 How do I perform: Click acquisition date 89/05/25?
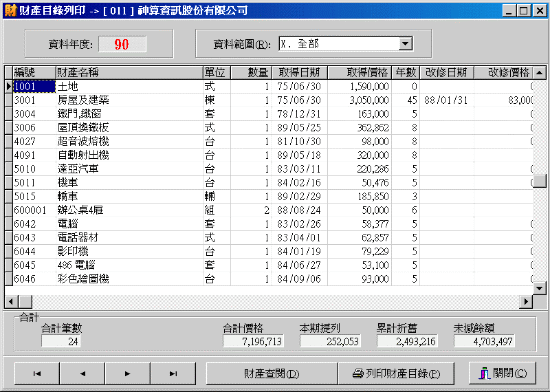coord(299,128)
